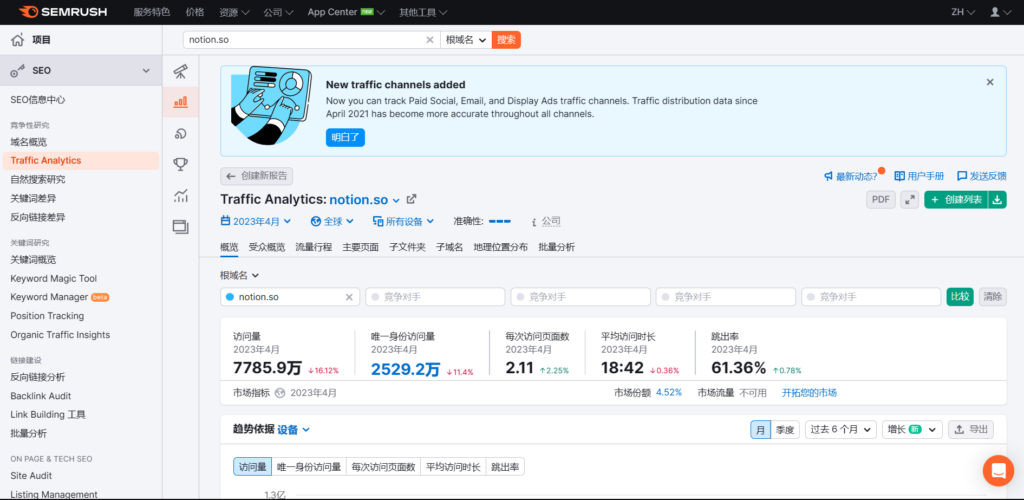Export report with PDF button

pos(881,200)
